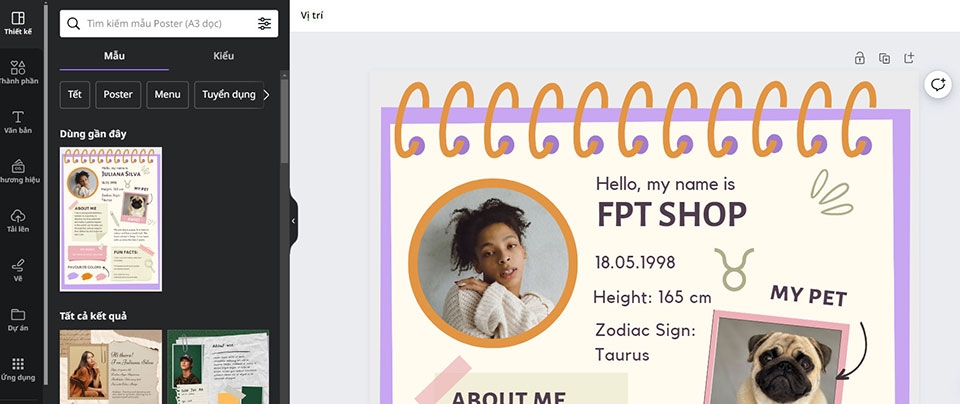Screen dimensions: 960x404
Task: Add a new page with plus icon
Action: click(x=909, y=58)
